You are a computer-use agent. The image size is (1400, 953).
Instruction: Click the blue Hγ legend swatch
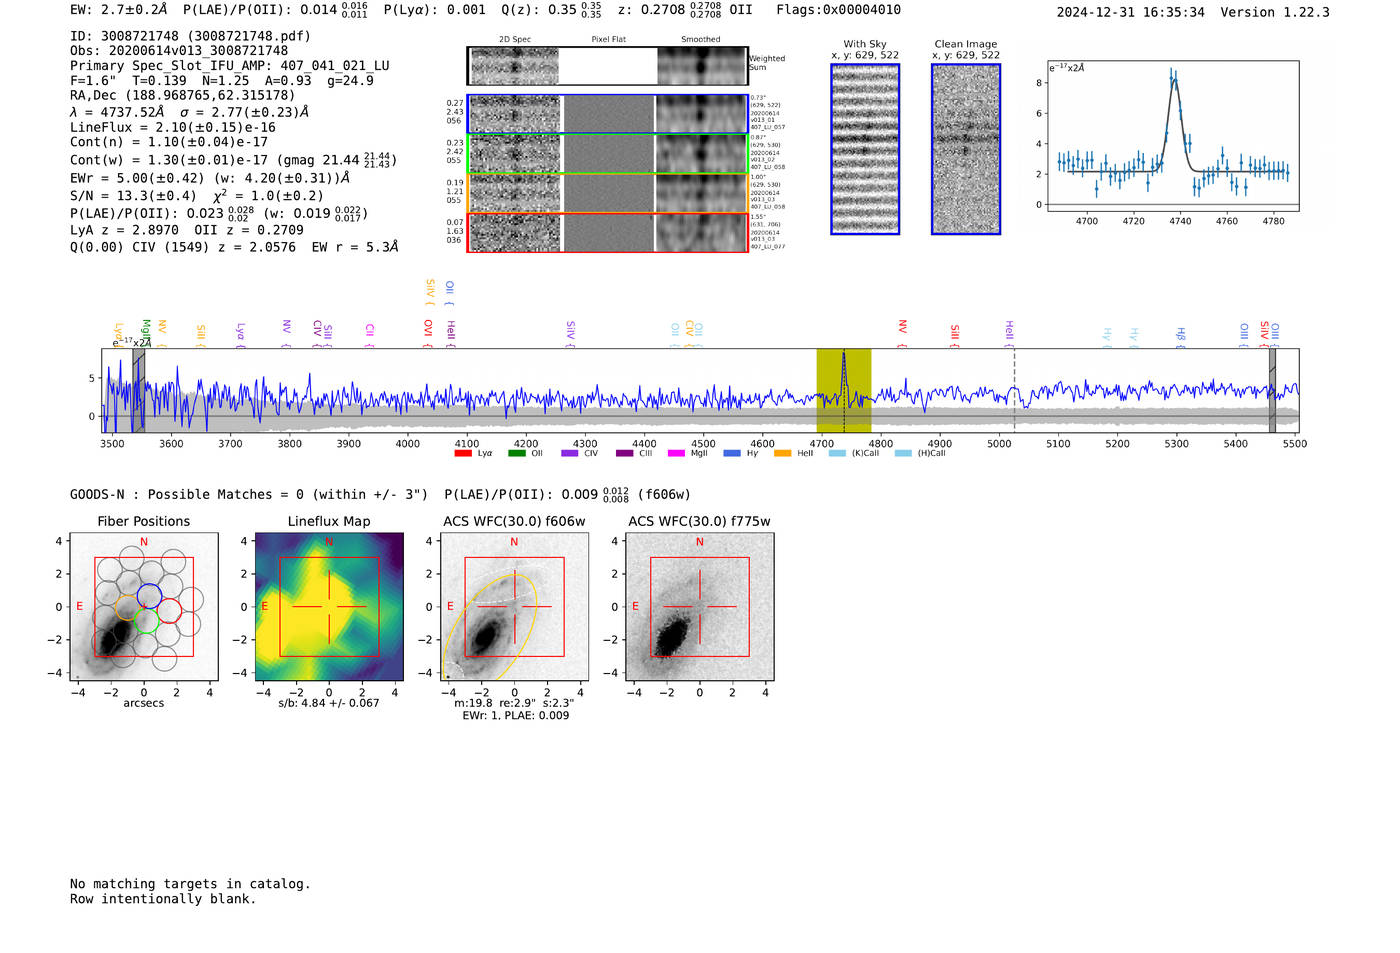(732, 454)
